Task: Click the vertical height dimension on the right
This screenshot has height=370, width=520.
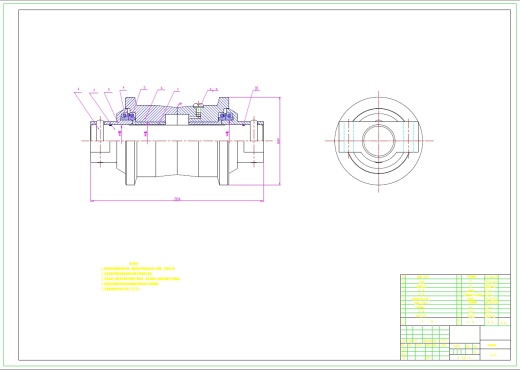Action: pyautogui.click(x=279, y=141)
